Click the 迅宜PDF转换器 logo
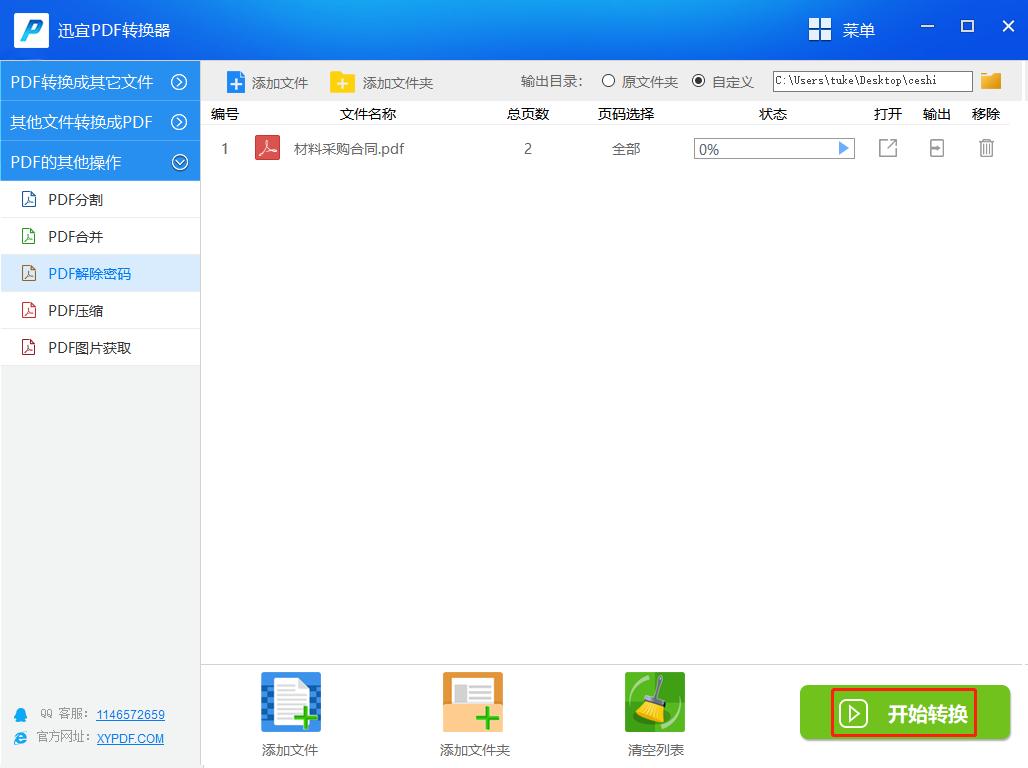The width and height of the screenshot is (1028, 768). coord(30,30)
